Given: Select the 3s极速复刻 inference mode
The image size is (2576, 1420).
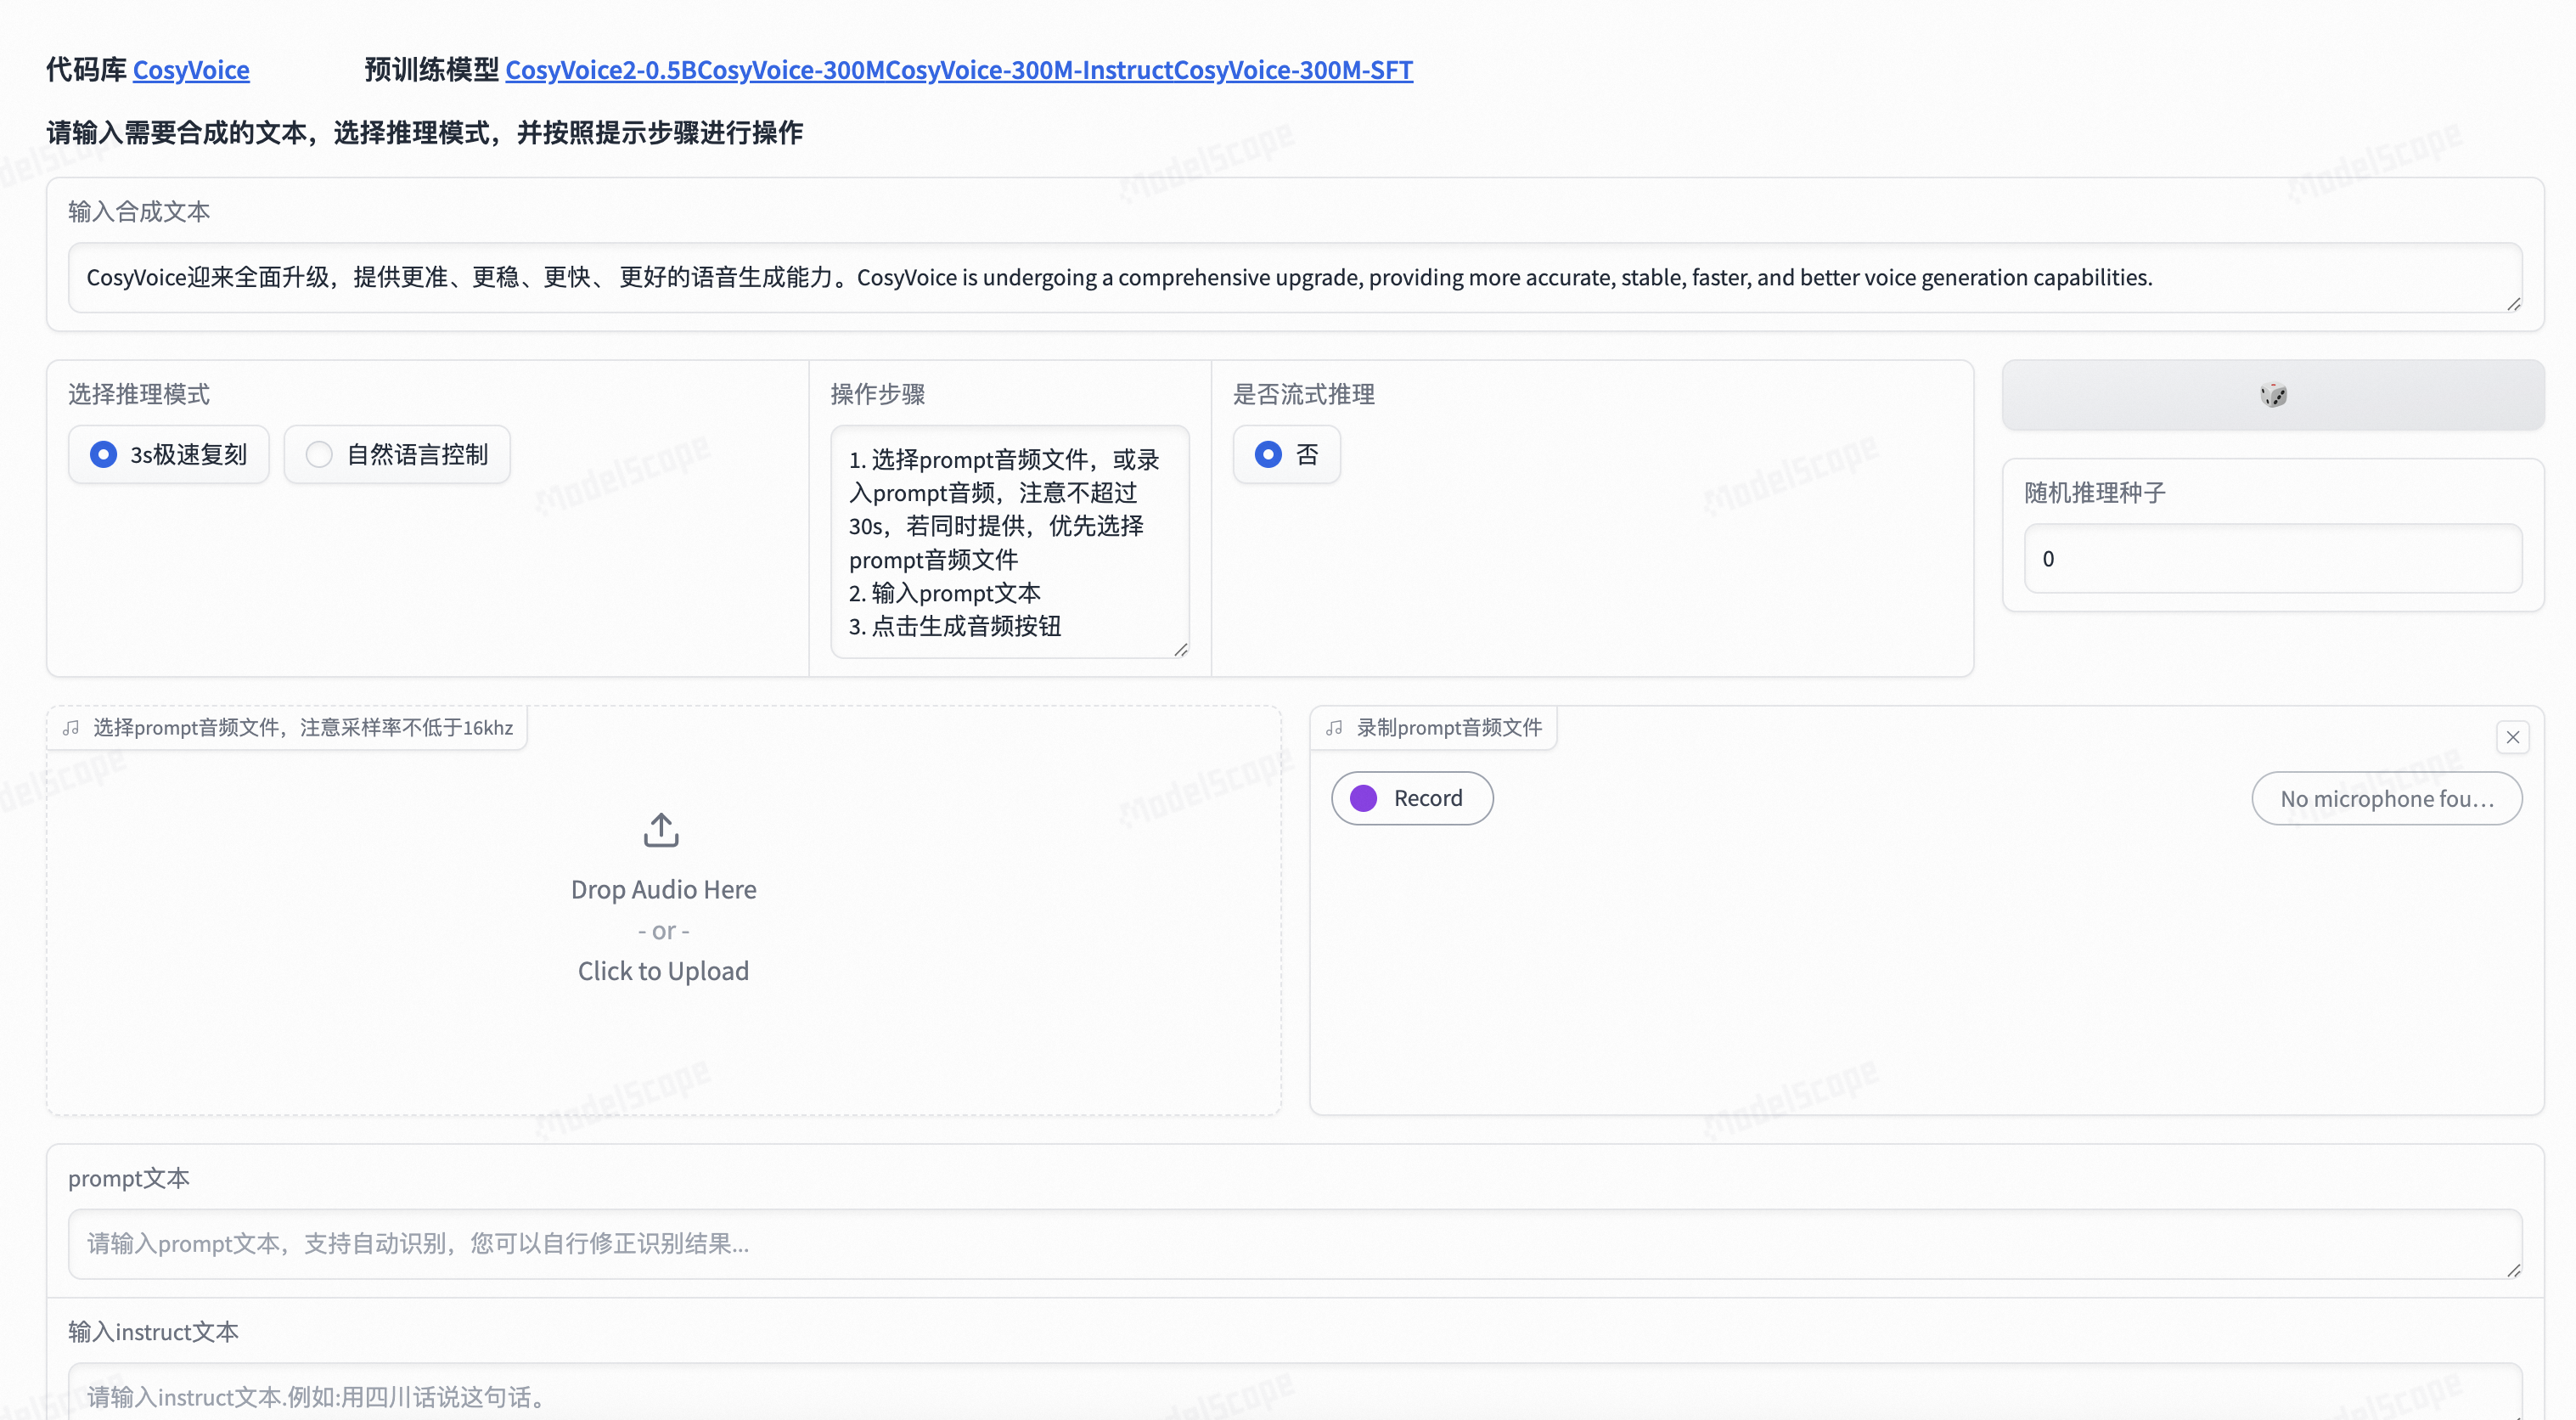Looking at the screenshot, I should click(x=169, y=455).
